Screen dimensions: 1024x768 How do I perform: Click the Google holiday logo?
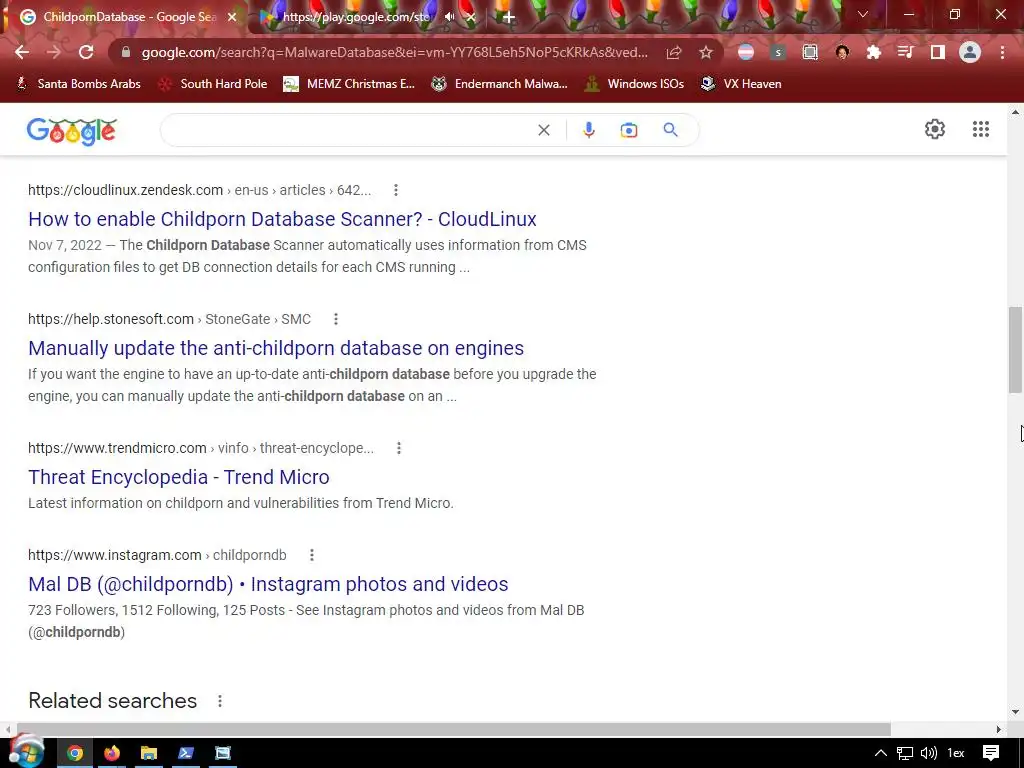pos(72,131)
